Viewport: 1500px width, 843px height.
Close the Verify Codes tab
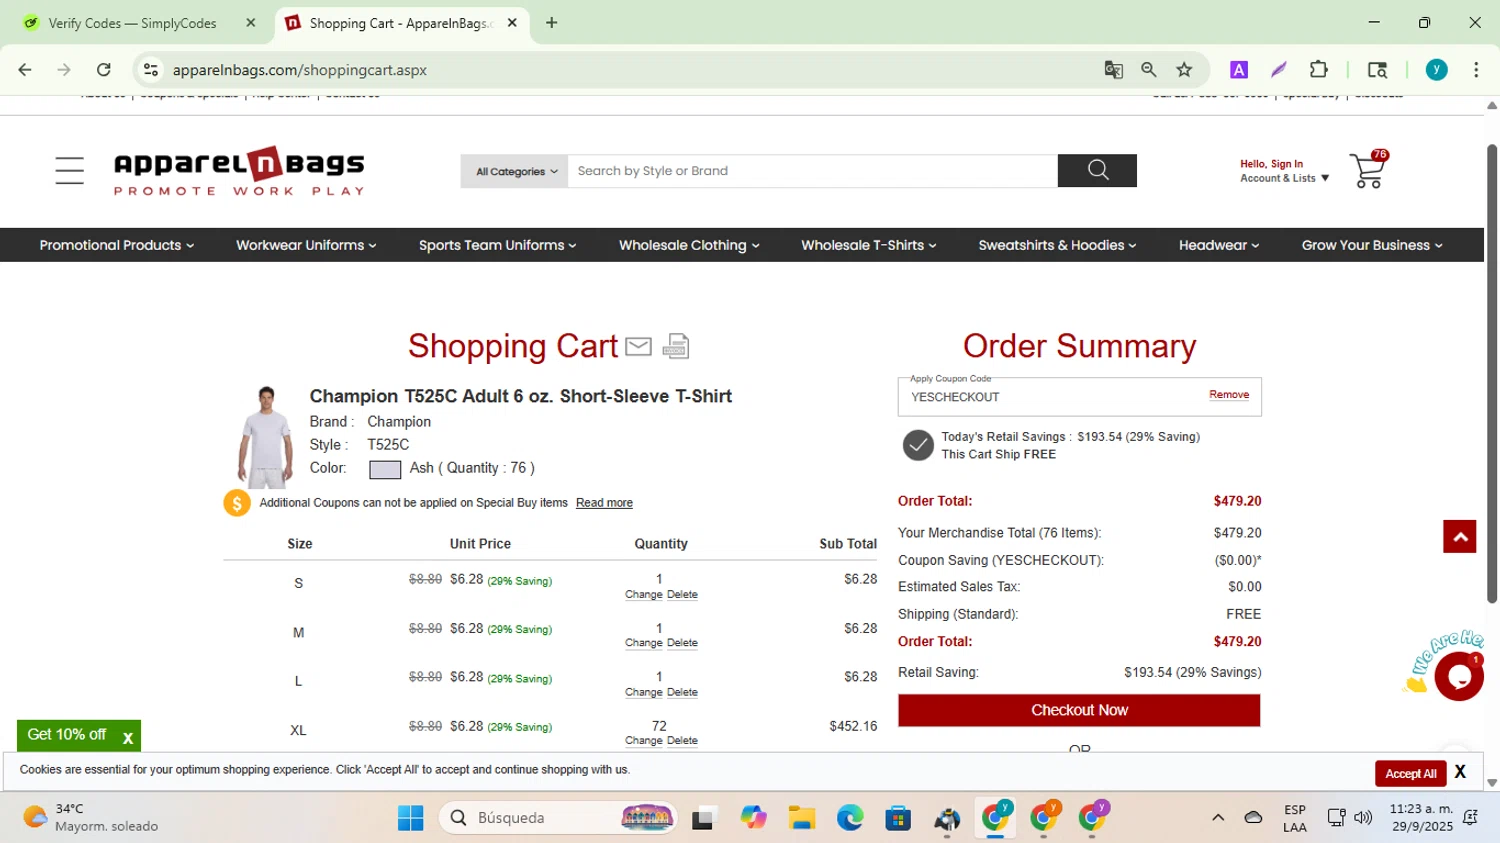[x=251, y=23]
